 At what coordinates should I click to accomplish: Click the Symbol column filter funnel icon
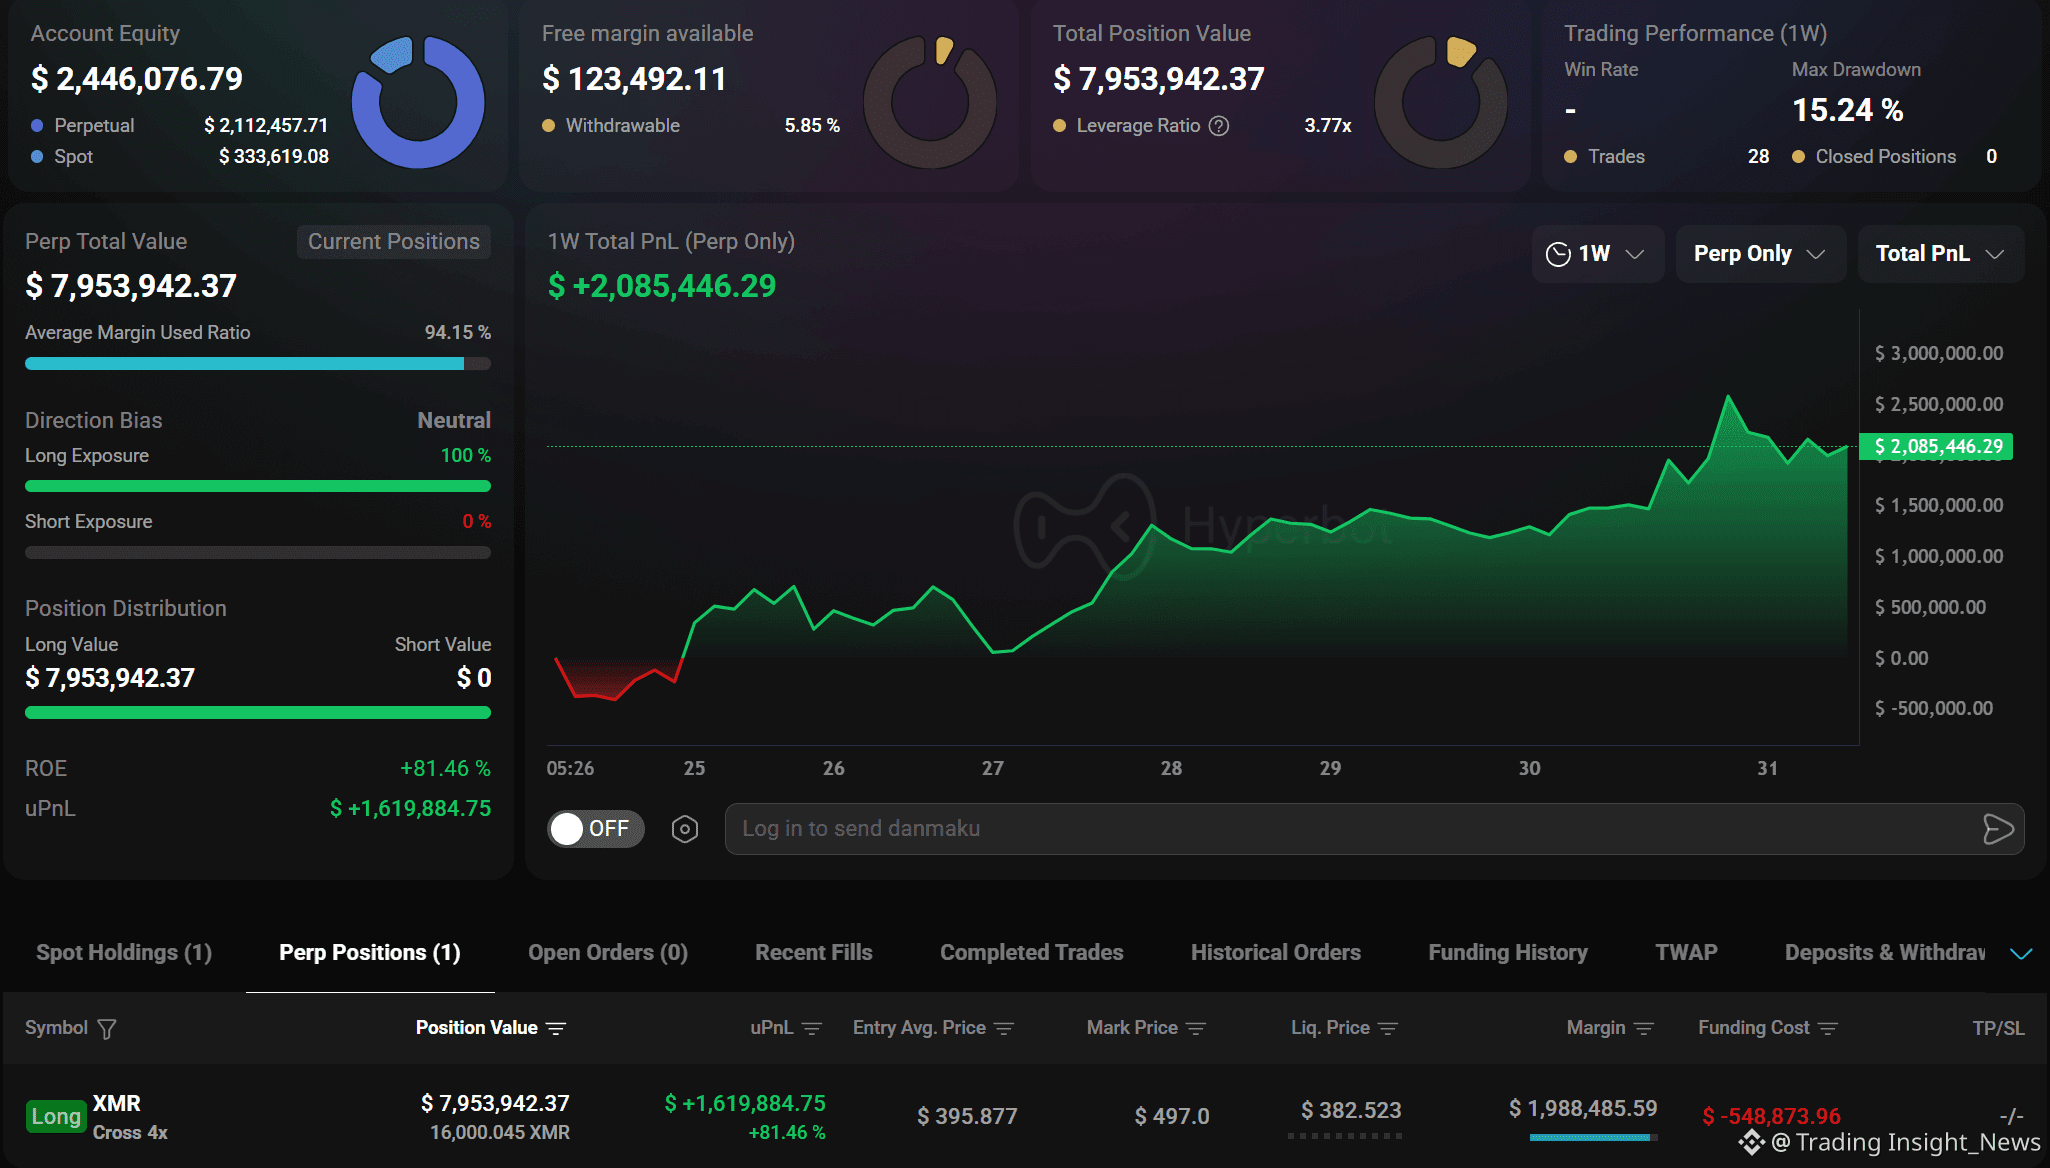click(107, 1029)
